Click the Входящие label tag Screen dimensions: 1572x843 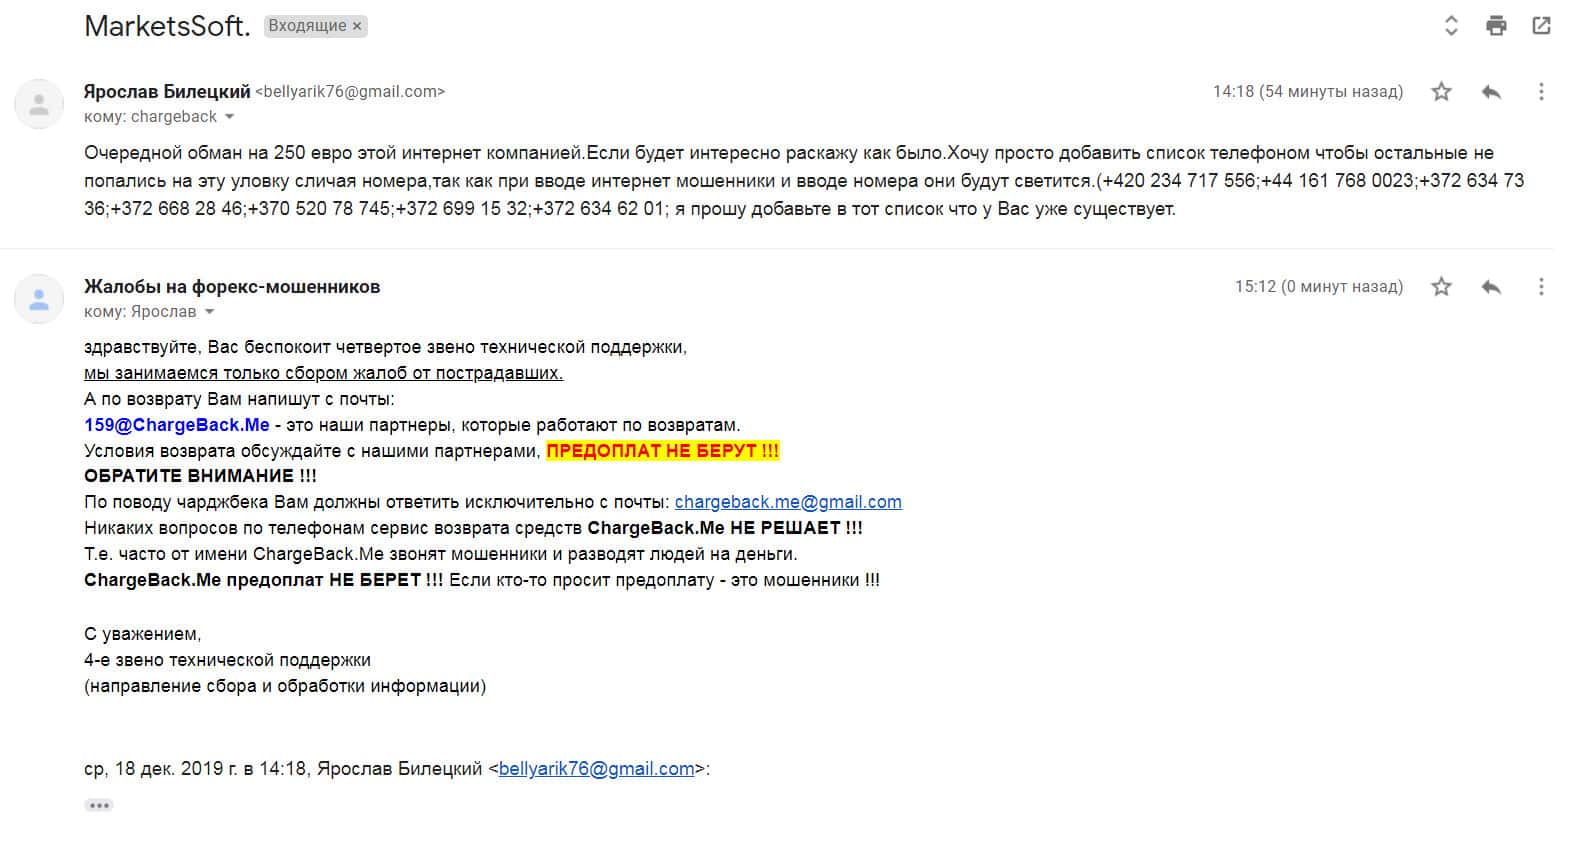tap(307, 26)
